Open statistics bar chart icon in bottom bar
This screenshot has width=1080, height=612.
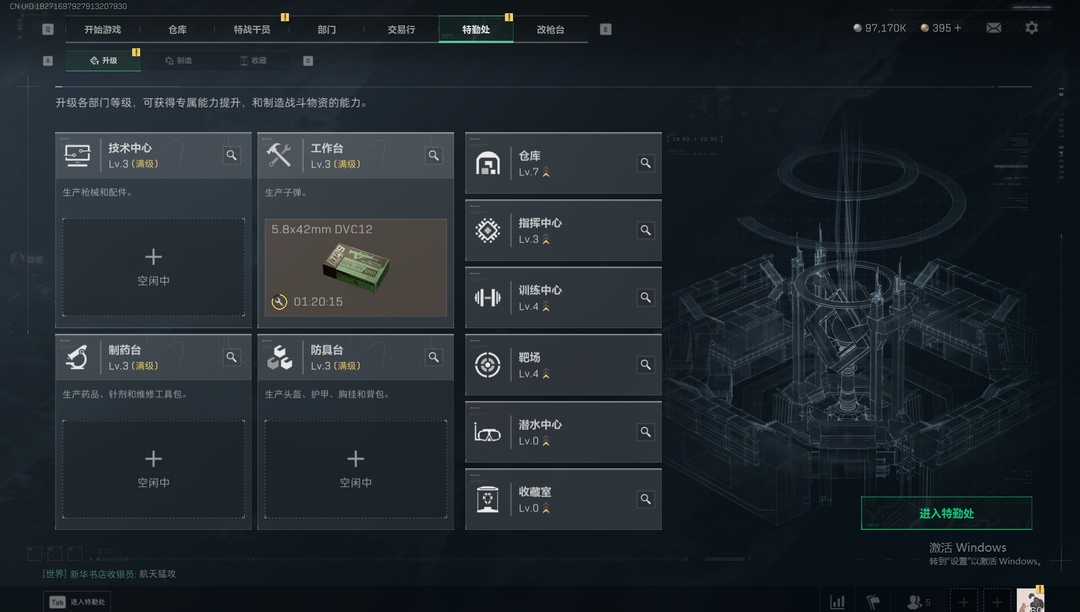point(837,602)
